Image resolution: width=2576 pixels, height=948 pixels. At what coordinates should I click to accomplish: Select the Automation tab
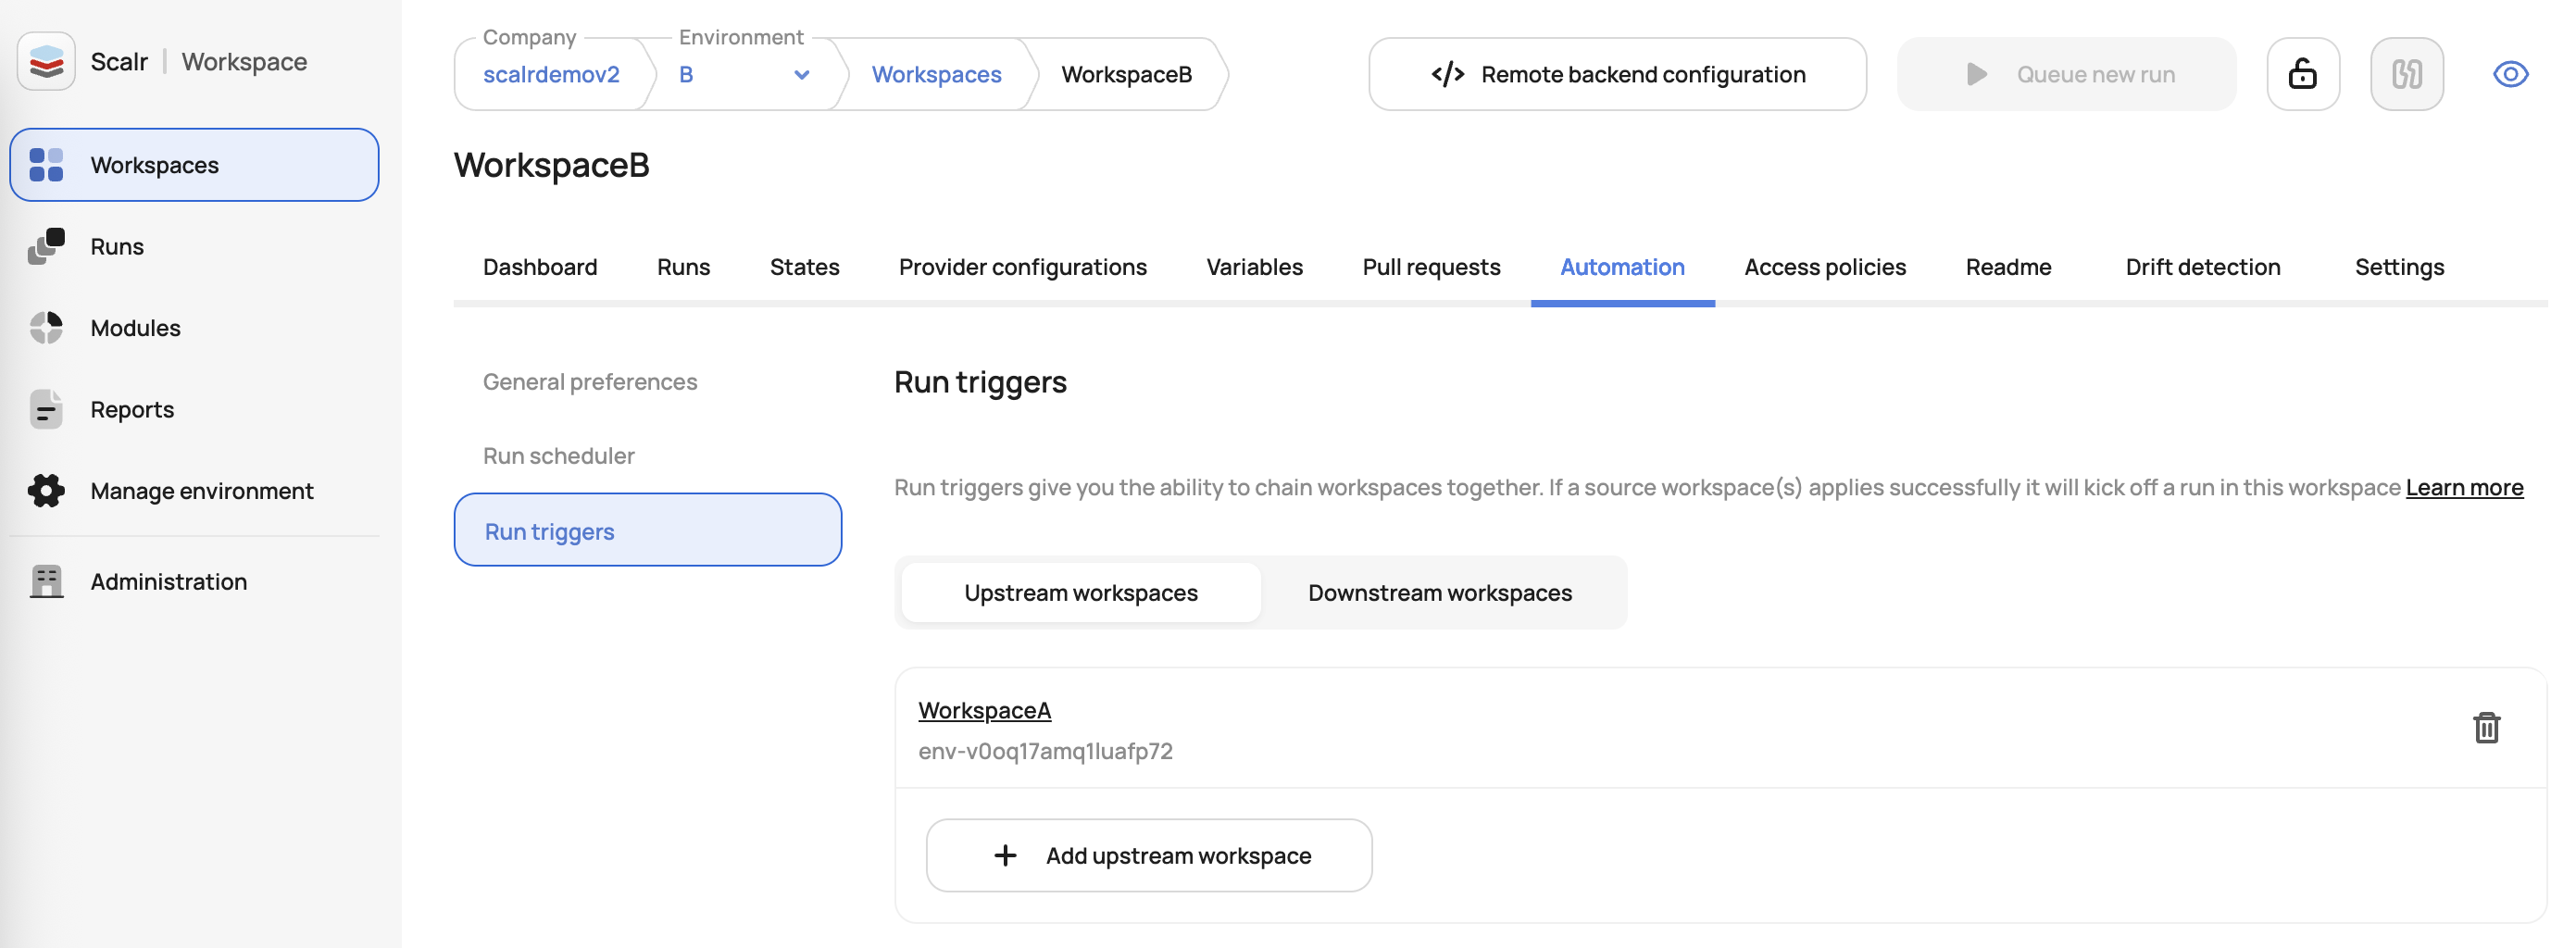pyautogui.click(x=1622, y=268)
